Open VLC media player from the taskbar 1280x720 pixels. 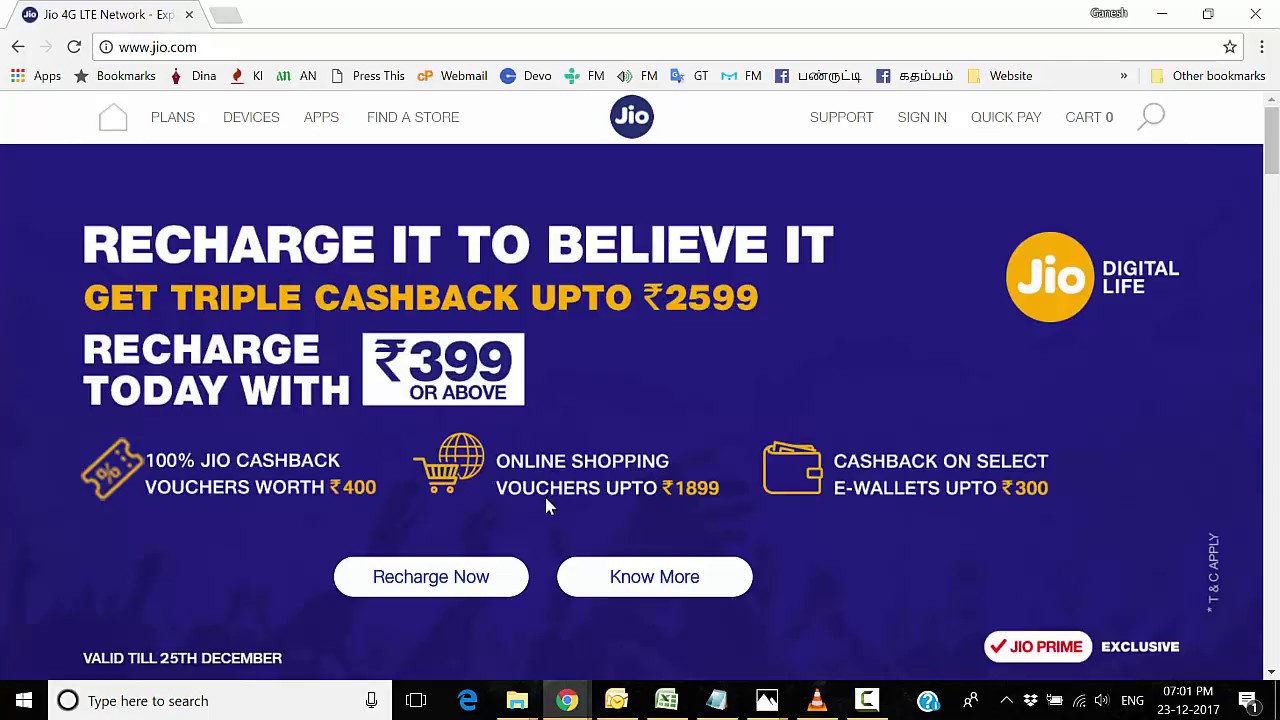(817, 701)
